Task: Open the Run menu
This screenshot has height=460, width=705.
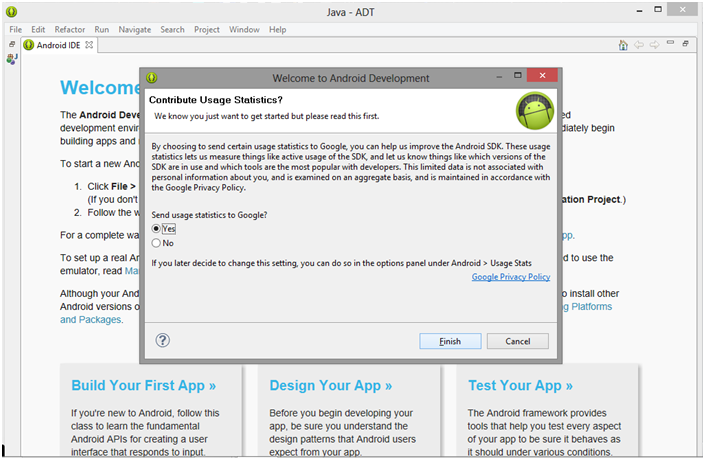Action: pyautogui.click(x=102, y=30)
